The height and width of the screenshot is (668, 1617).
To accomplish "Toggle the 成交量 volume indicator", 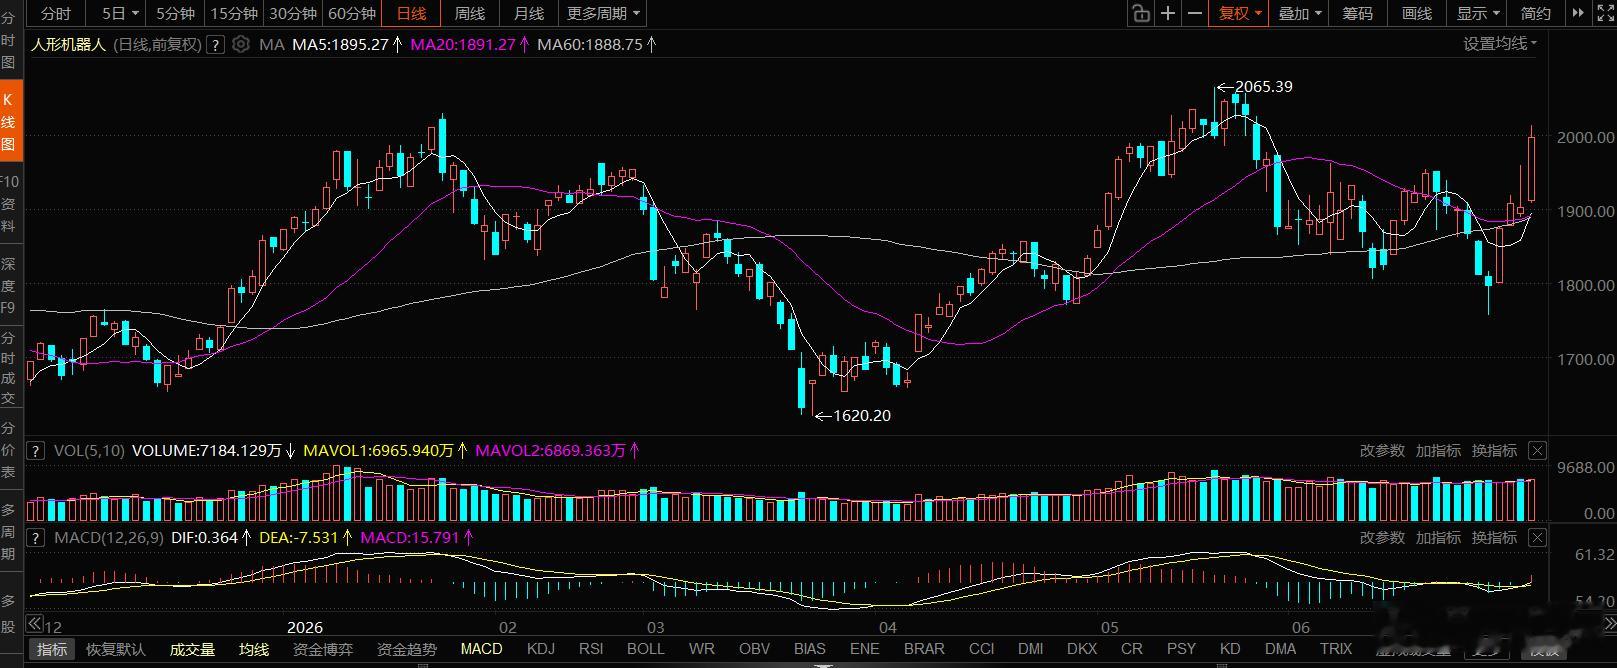I will coord(192,649).
